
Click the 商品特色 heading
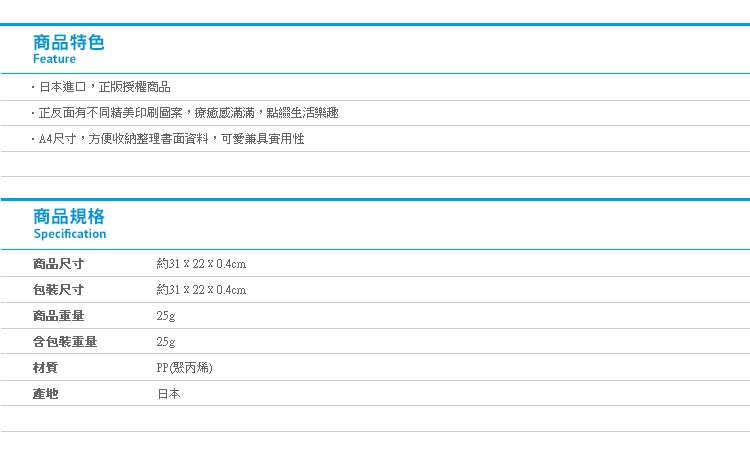pos(68,43)
